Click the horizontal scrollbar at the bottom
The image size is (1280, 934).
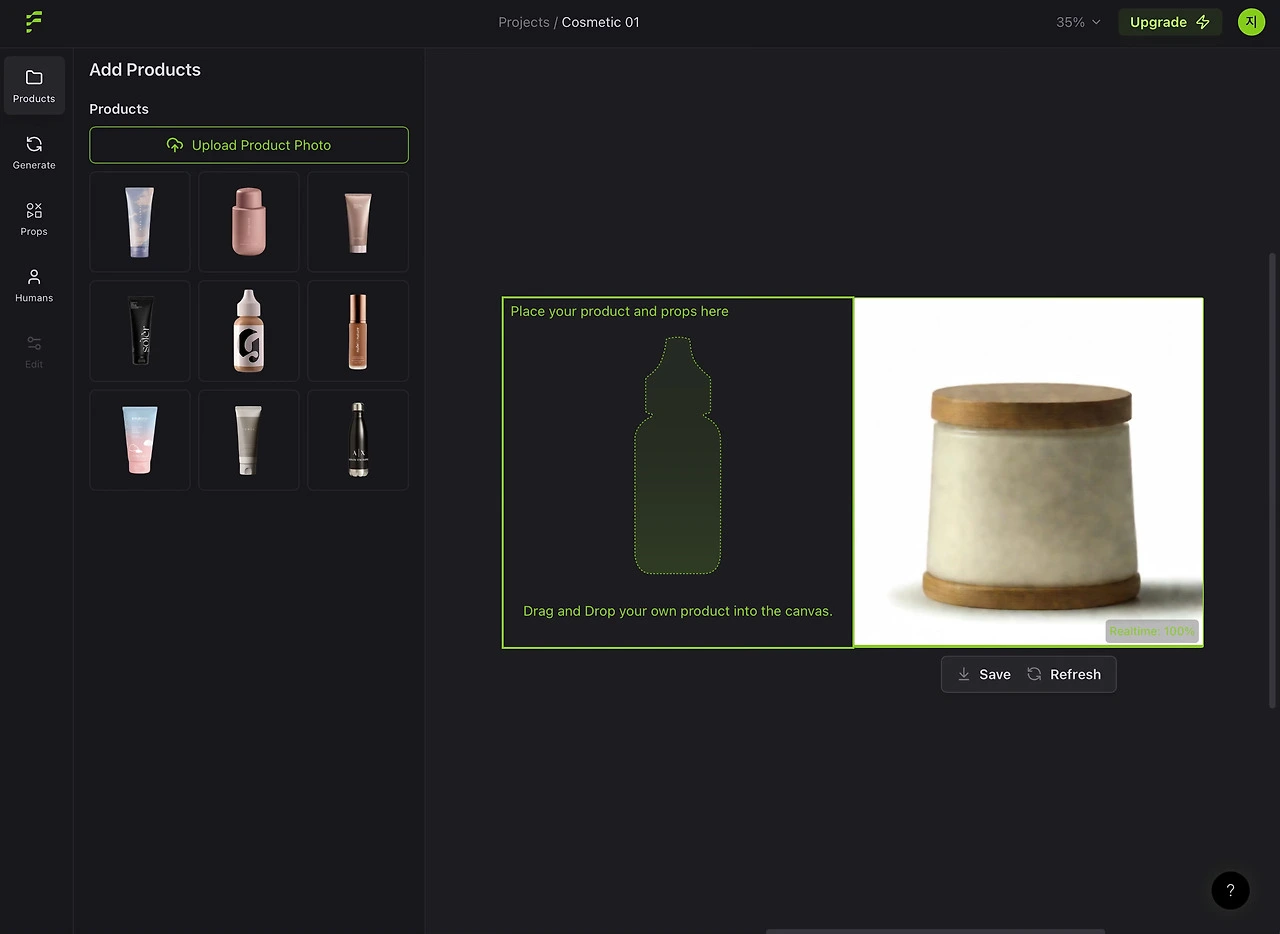click(x=935, y=931)
